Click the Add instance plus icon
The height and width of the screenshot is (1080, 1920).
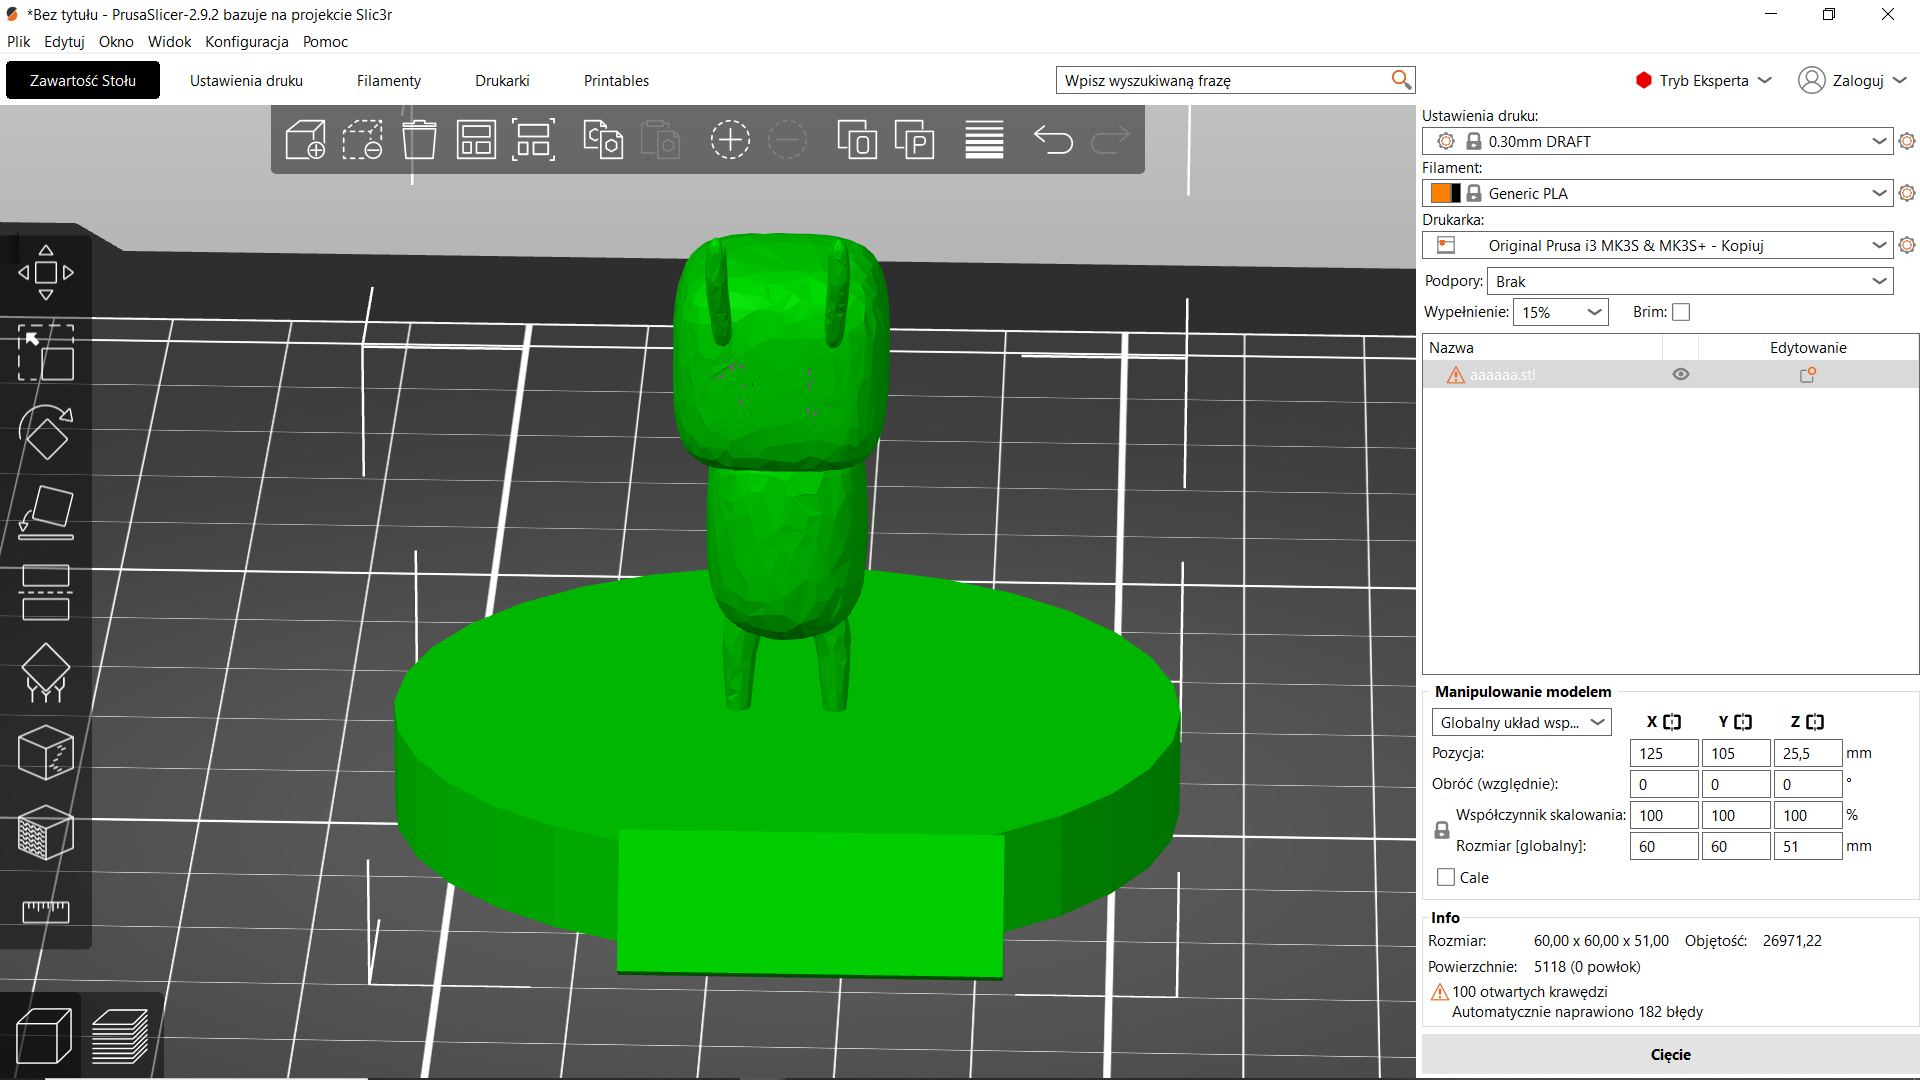pyautogui.click(x=730, y=140)
